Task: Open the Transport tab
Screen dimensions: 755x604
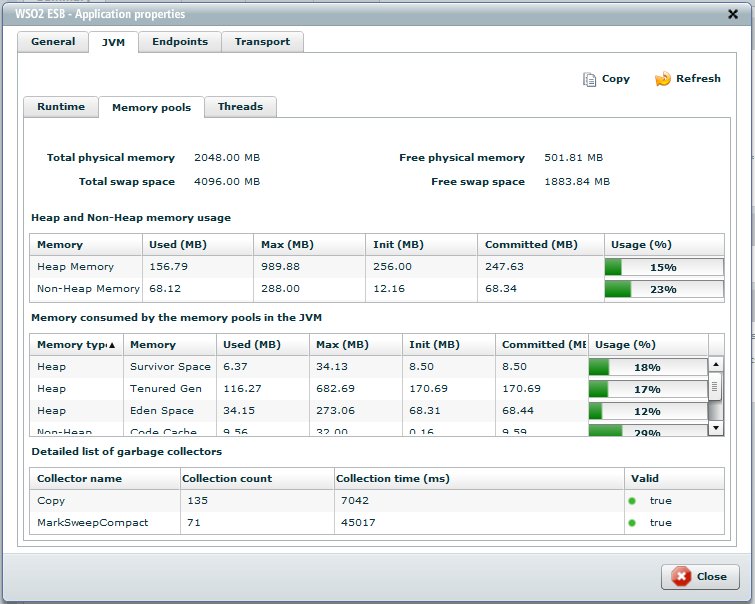Action: (x=262, y=42)
